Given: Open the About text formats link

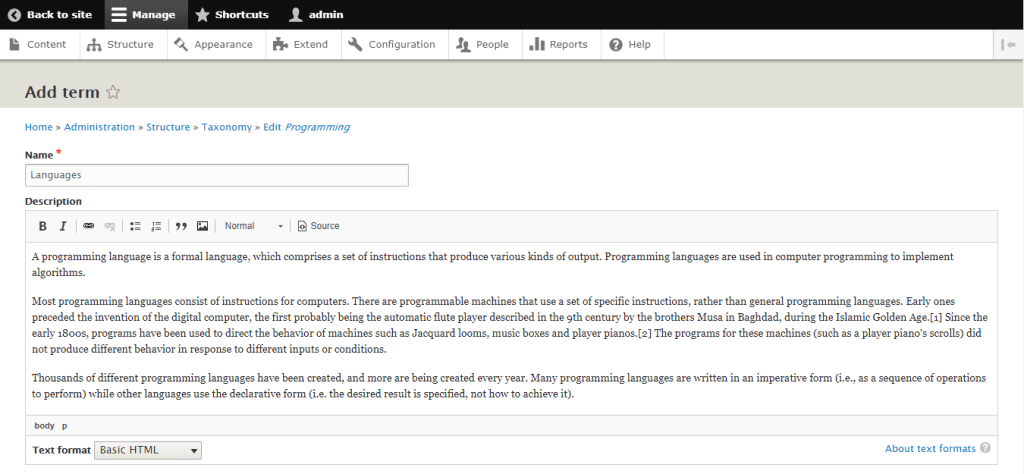Looking at the screenshot, I should (x=930, y=449).
